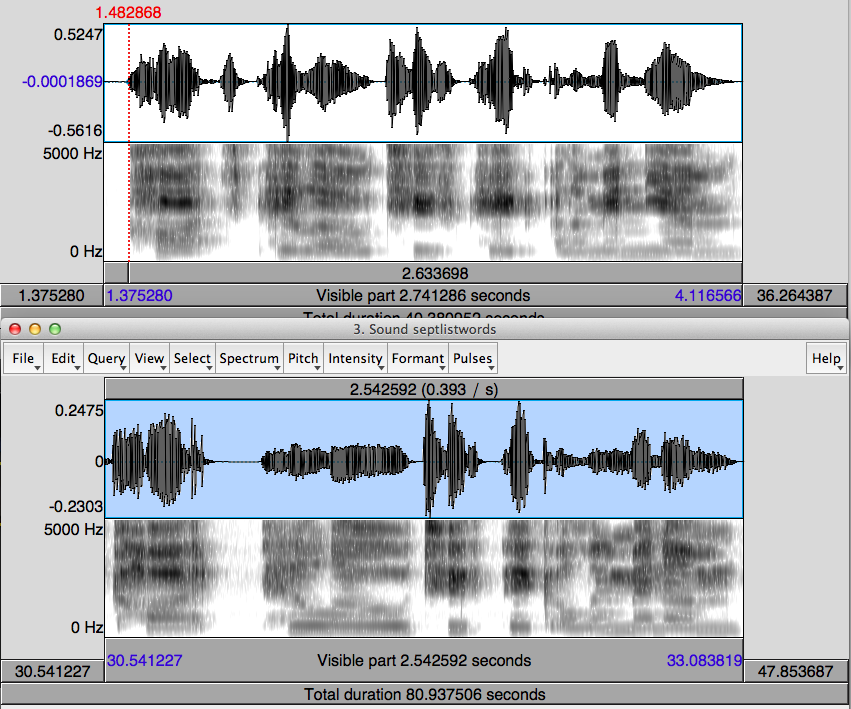Open the Edit menu
This screenshot has height=709, width=851.
point(64,358)
